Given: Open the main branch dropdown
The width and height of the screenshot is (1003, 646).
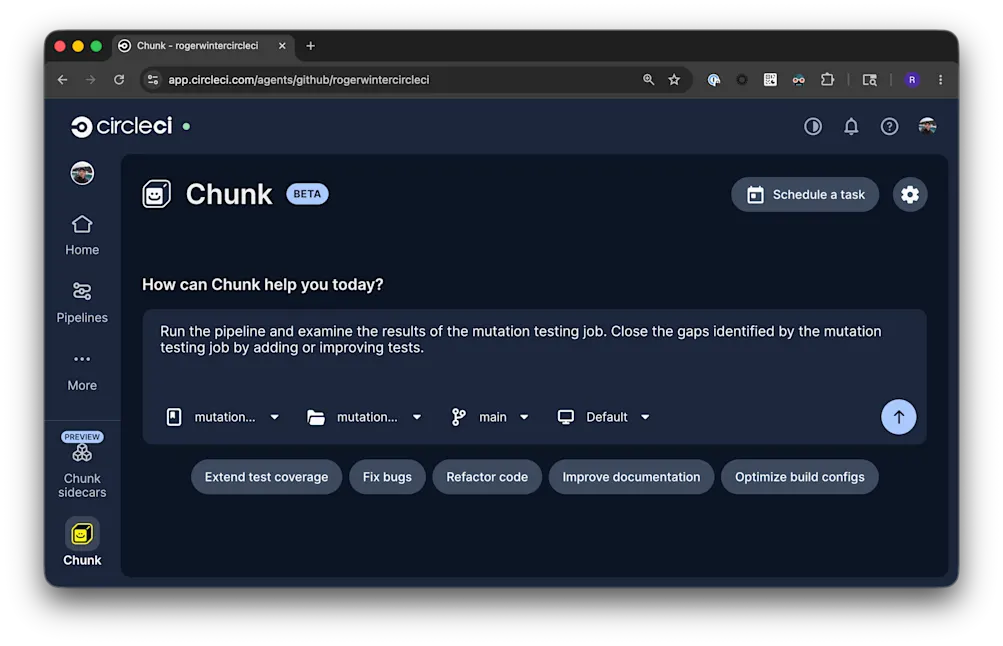Looking at the screenshot, I should point(490,417).
